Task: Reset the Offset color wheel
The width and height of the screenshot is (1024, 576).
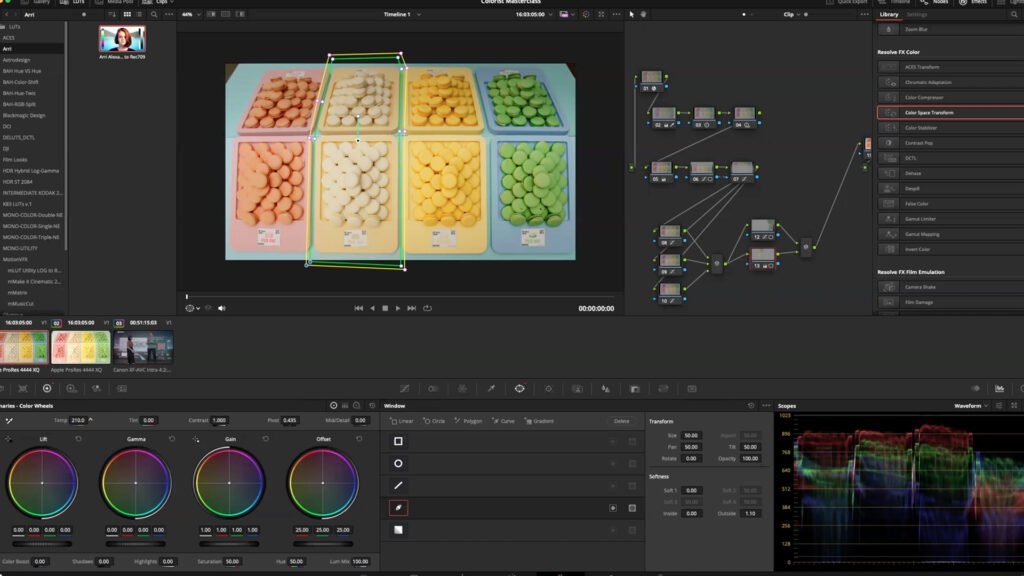Action: (x=359, y=439)
